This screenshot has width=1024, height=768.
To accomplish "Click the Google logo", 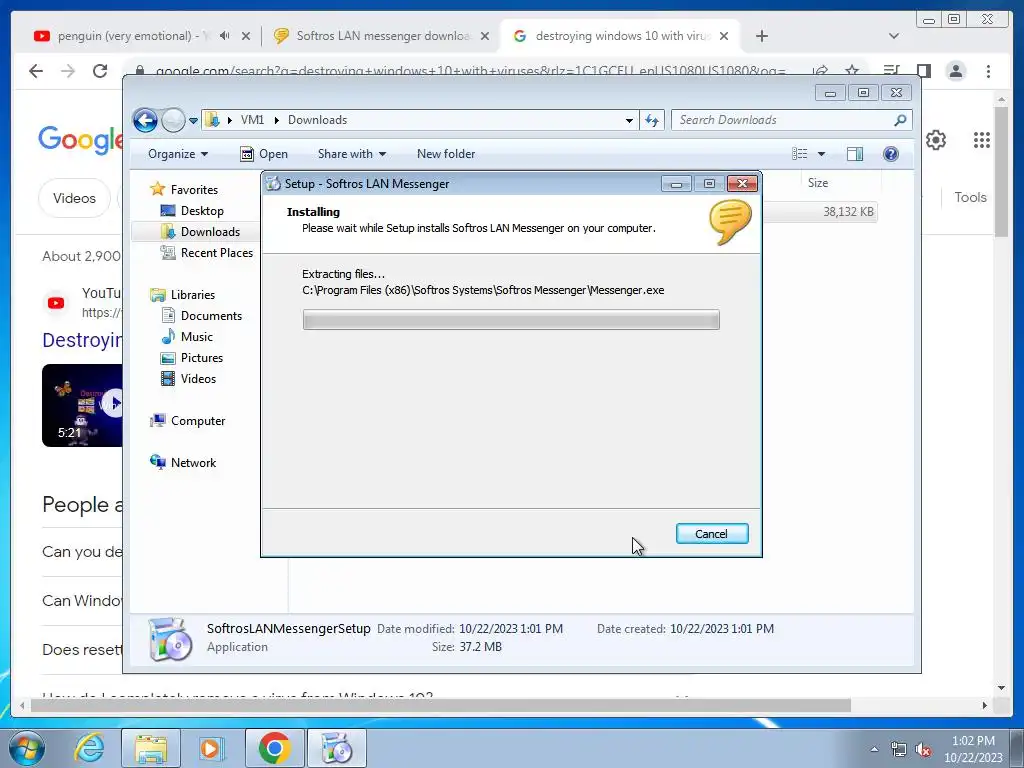I will 80,140.
